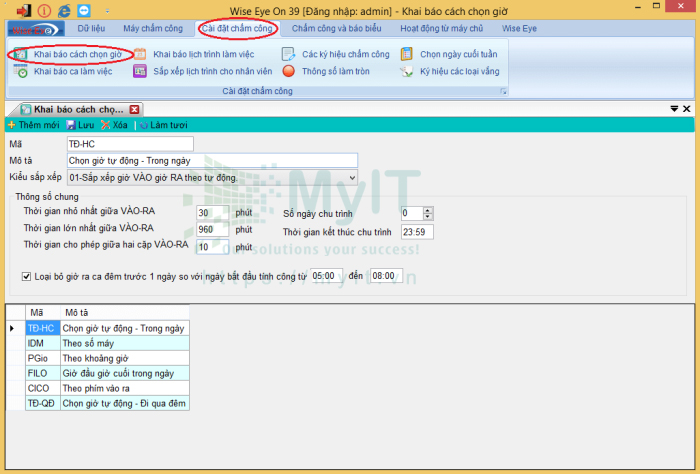Open Khai báo ca làm việc
The image size is (700, 474).
click(x=73, y=71)
